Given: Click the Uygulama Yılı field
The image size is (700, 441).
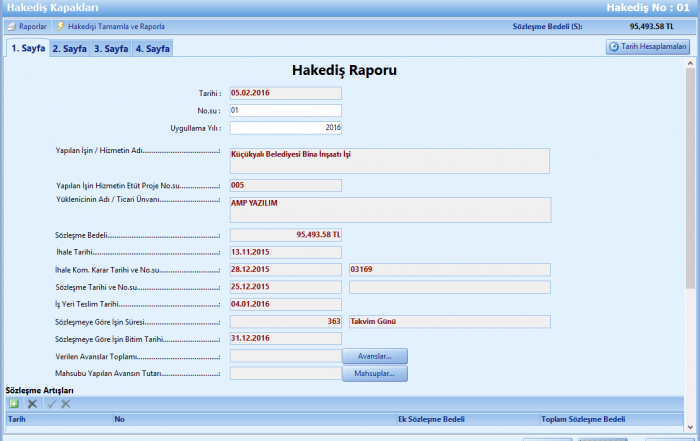Looking at the screenshot, I should coord(285,128).
